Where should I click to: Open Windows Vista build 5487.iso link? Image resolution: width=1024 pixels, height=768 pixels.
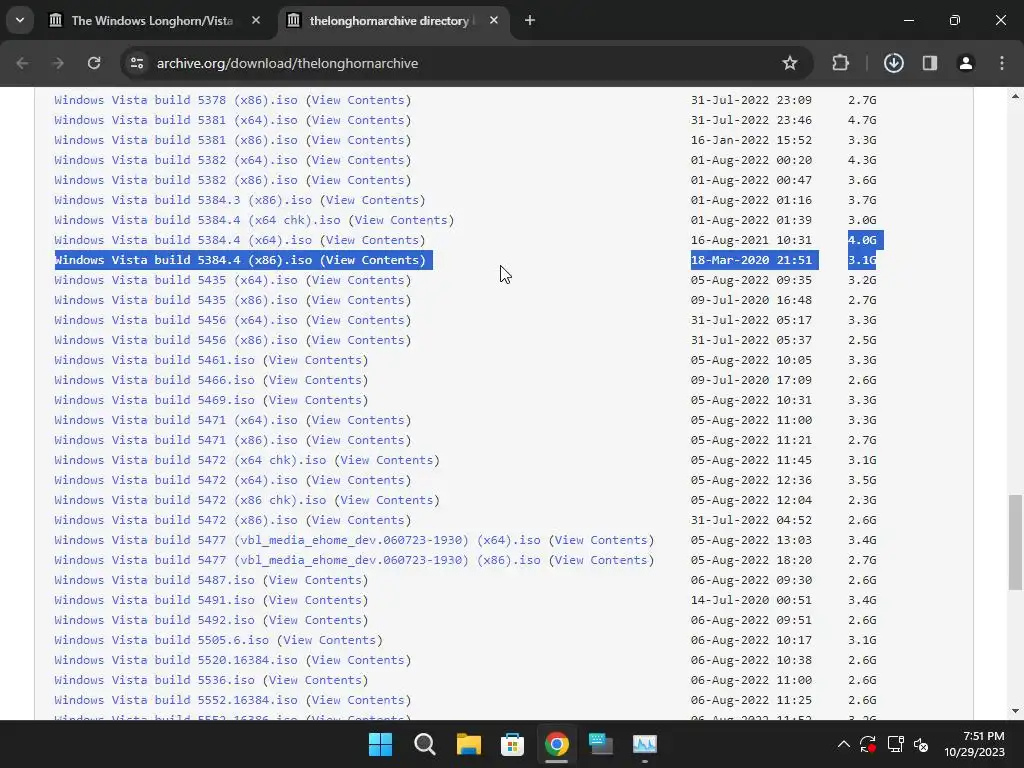pyautogui.click(x=154, y=580)
